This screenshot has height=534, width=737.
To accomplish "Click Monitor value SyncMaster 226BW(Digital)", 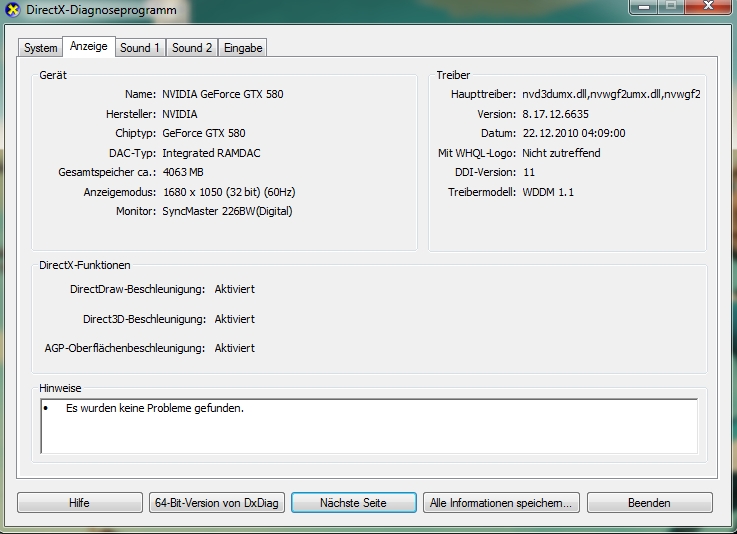I will tap(227, 211).
